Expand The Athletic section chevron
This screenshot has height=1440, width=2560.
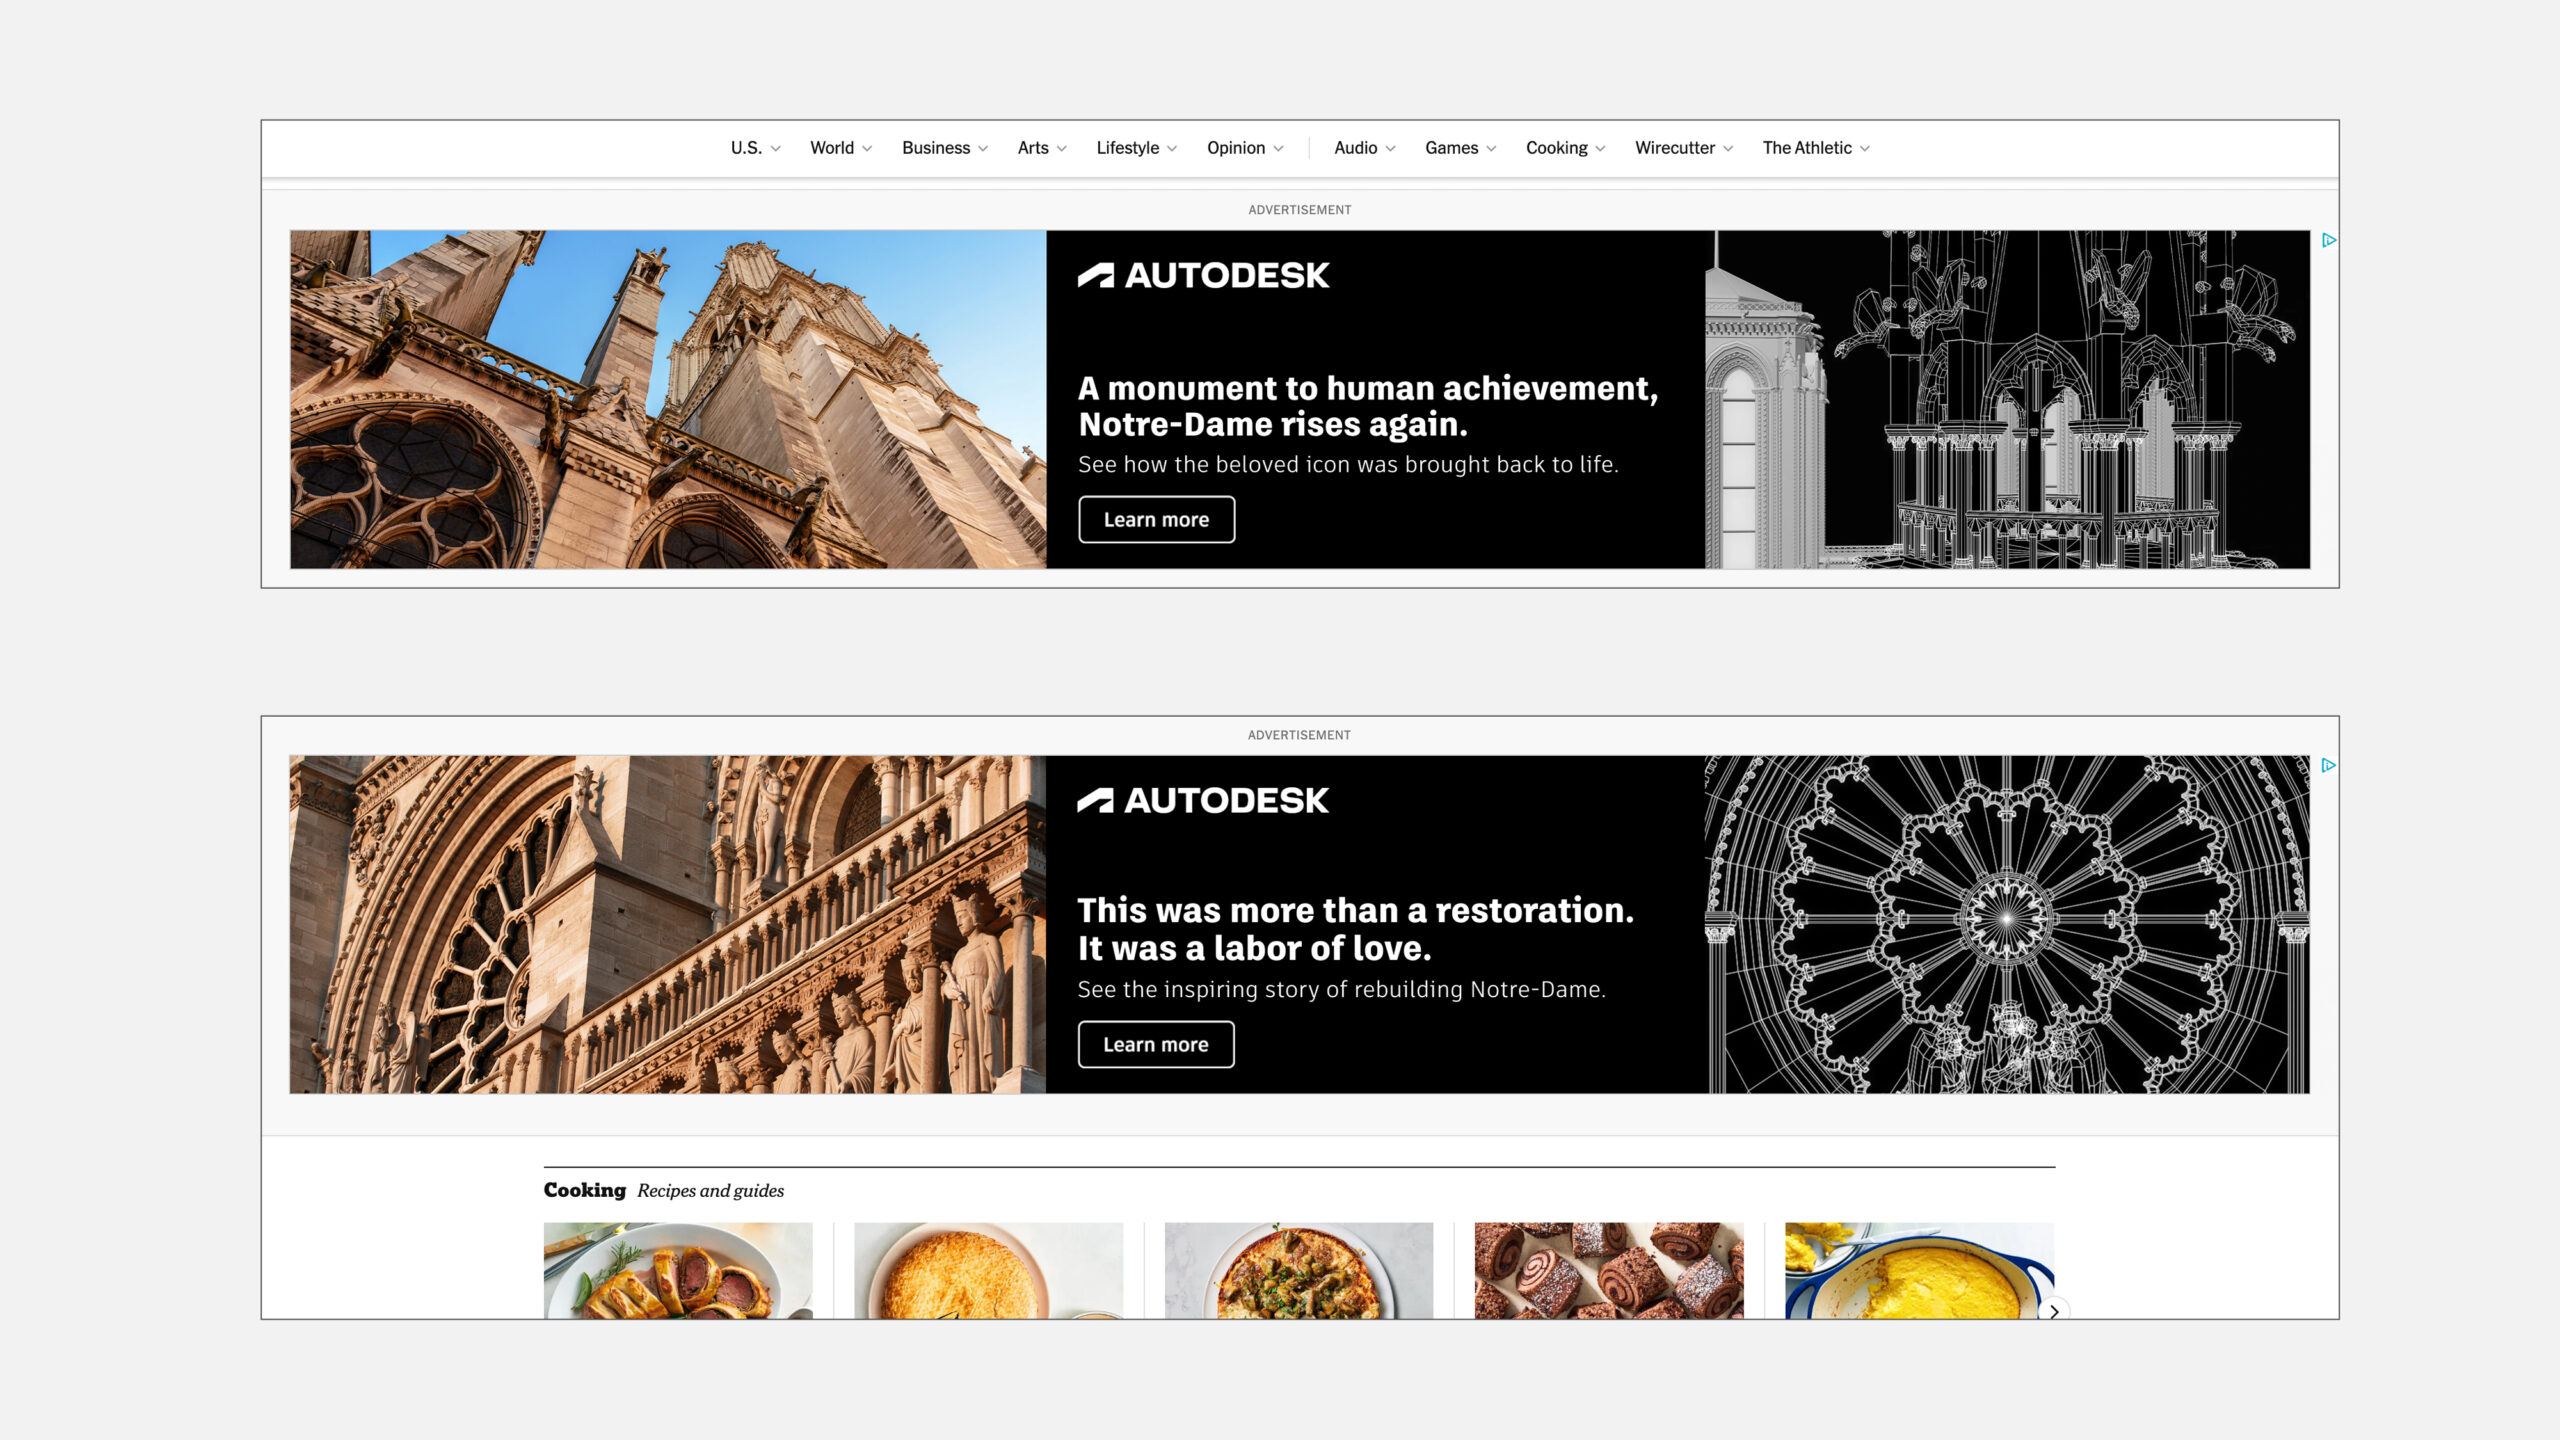(1864, 149)
